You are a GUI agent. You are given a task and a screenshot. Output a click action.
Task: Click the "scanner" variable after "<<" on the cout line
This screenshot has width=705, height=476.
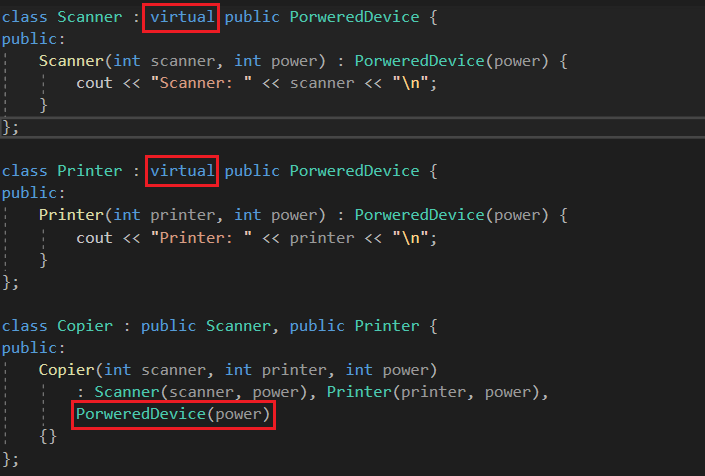322,83
